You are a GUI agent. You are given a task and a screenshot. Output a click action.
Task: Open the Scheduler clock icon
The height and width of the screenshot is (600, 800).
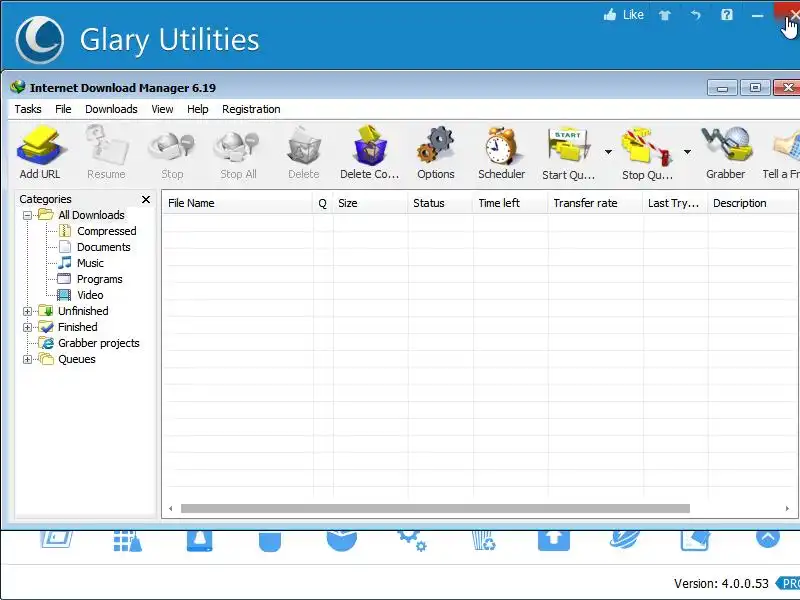click(502, 152)
